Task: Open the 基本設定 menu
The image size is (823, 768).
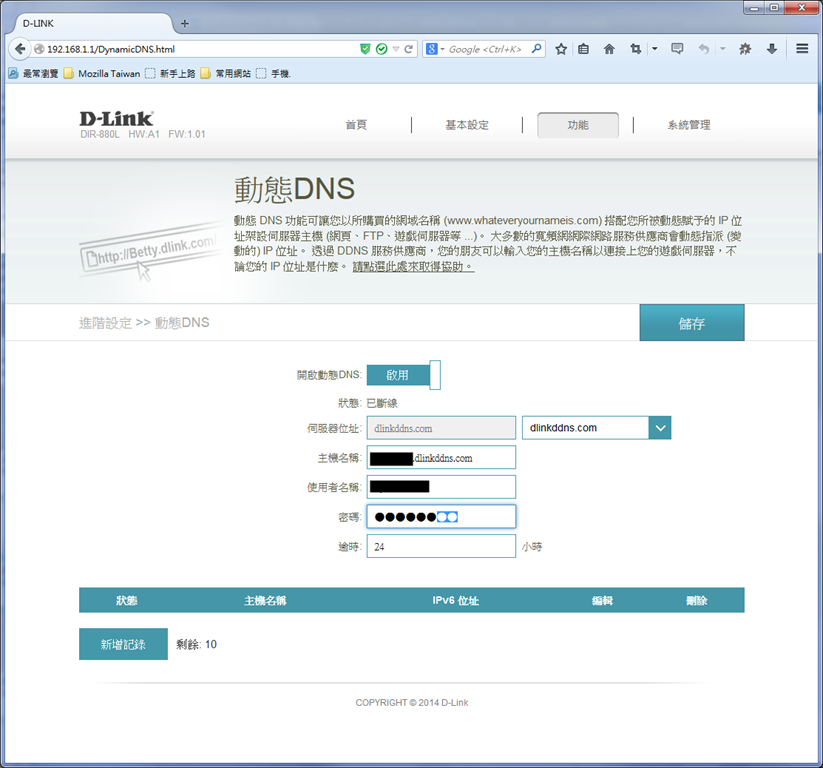Action: click(467, 125)
